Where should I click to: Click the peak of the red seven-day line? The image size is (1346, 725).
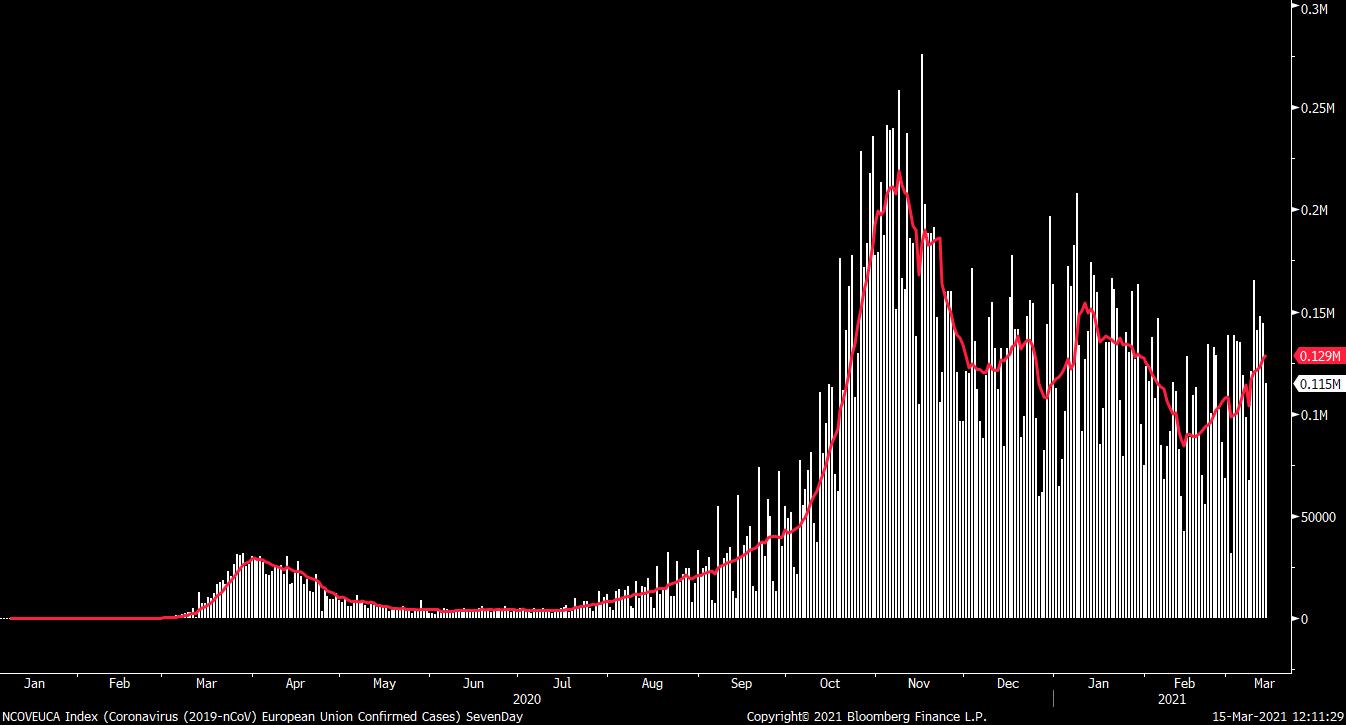(x=899, y=173)
